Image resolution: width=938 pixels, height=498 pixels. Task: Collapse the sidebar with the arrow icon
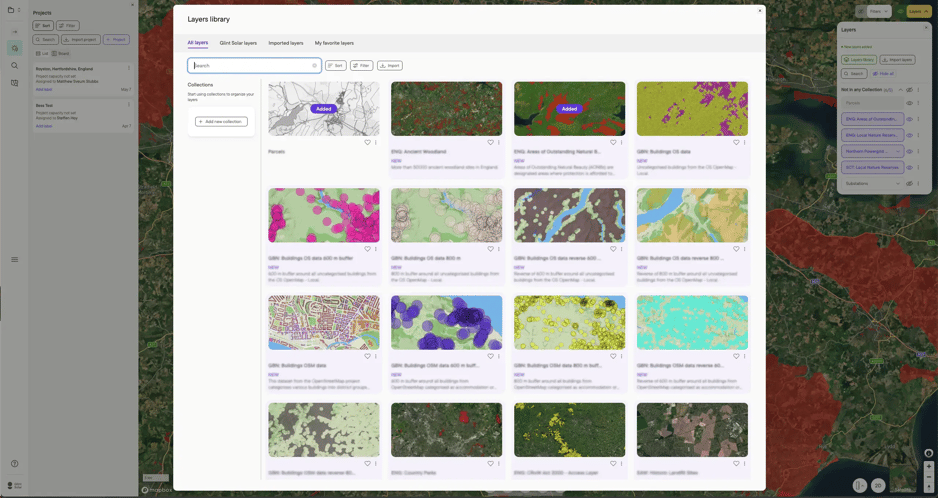(15, 32)
